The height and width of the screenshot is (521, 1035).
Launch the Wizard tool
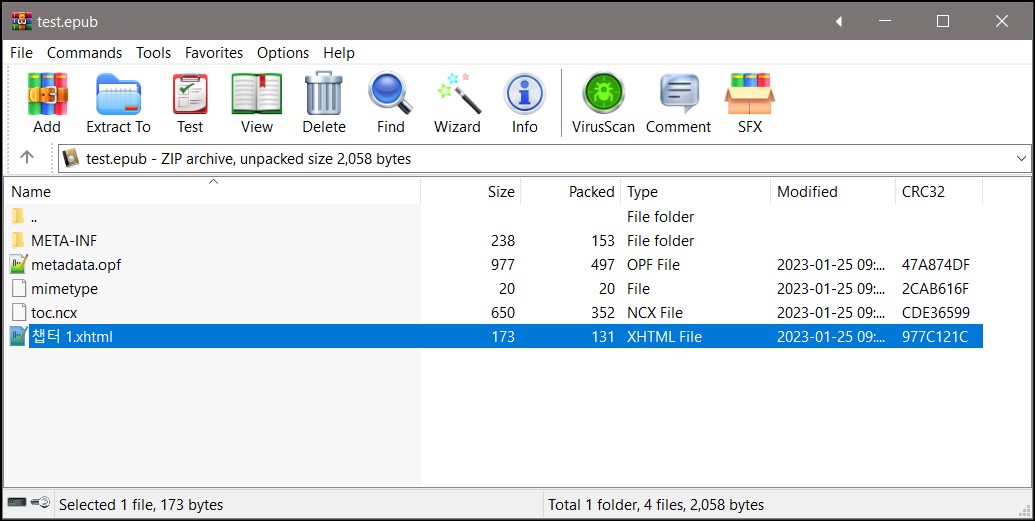tap(457, 102)
